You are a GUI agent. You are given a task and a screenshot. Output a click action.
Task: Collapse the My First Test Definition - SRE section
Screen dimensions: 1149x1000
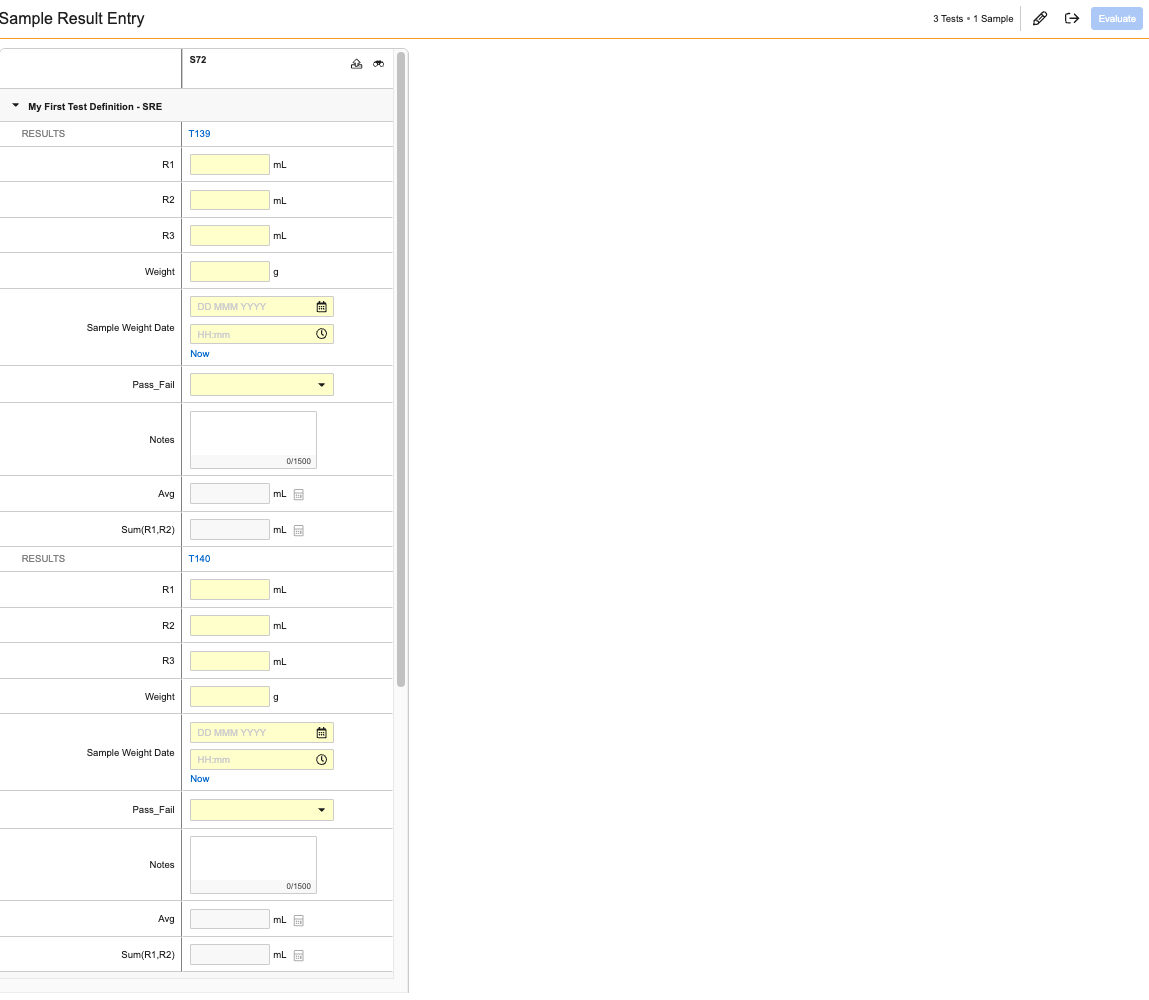[15, 105]
